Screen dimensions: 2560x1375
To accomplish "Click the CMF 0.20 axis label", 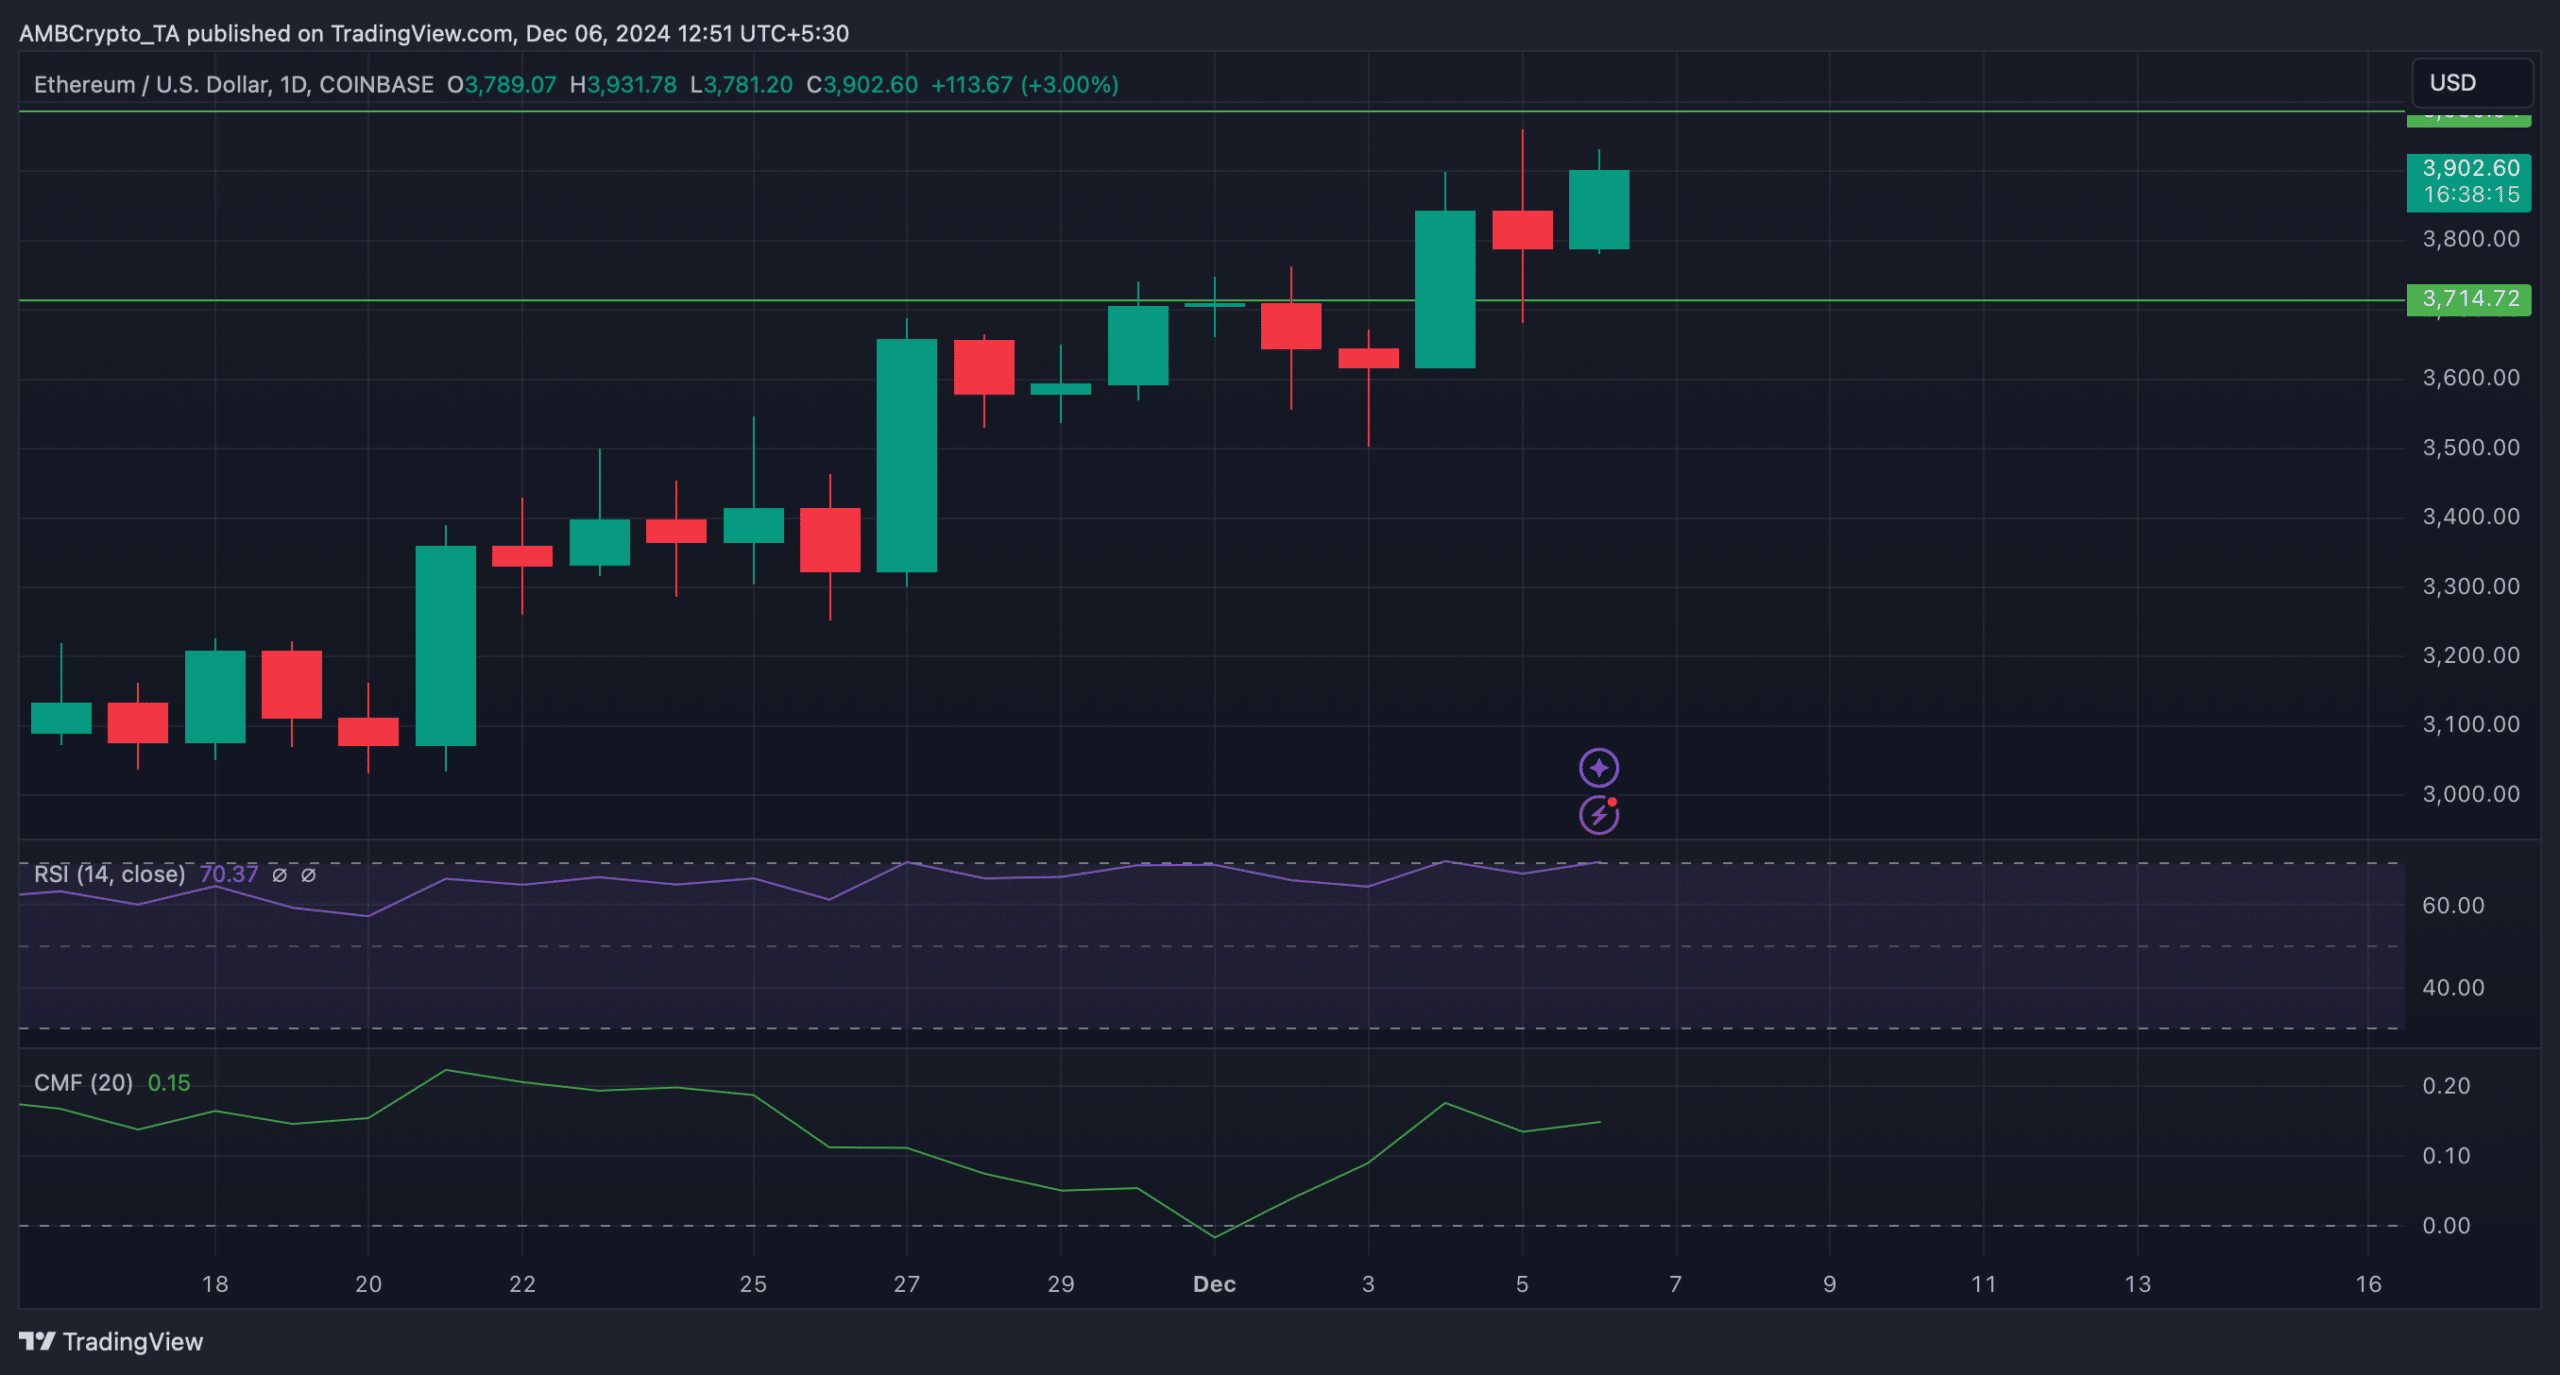I will coord(2445,1085).
